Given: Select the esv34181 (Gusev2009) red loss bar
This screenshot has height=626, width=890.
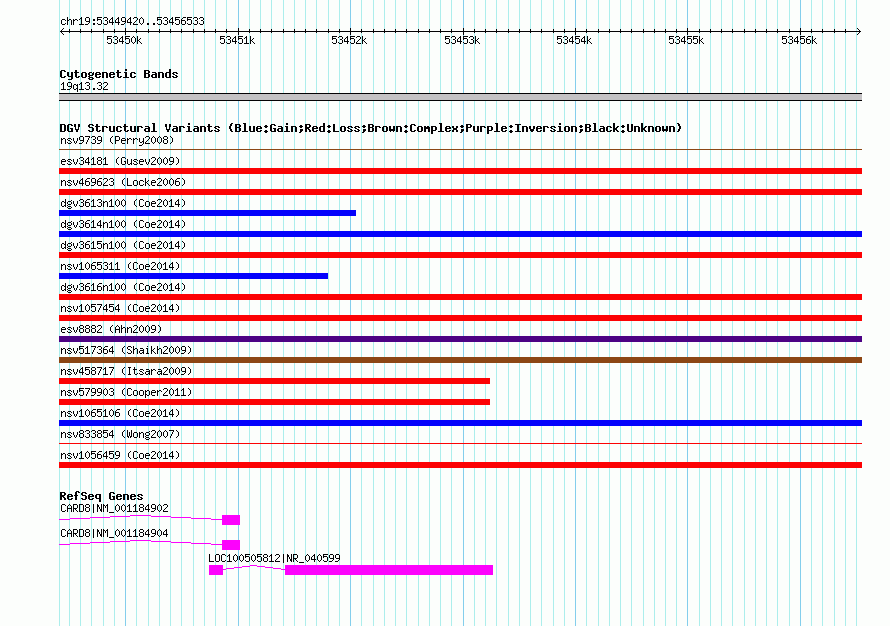Looking at the screenshot, I should pos(460,171).
